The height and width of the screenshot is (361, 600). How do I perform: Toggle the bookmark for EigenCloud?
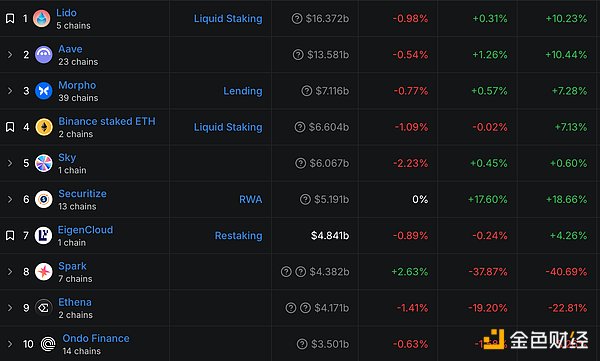tap(10, 235)
